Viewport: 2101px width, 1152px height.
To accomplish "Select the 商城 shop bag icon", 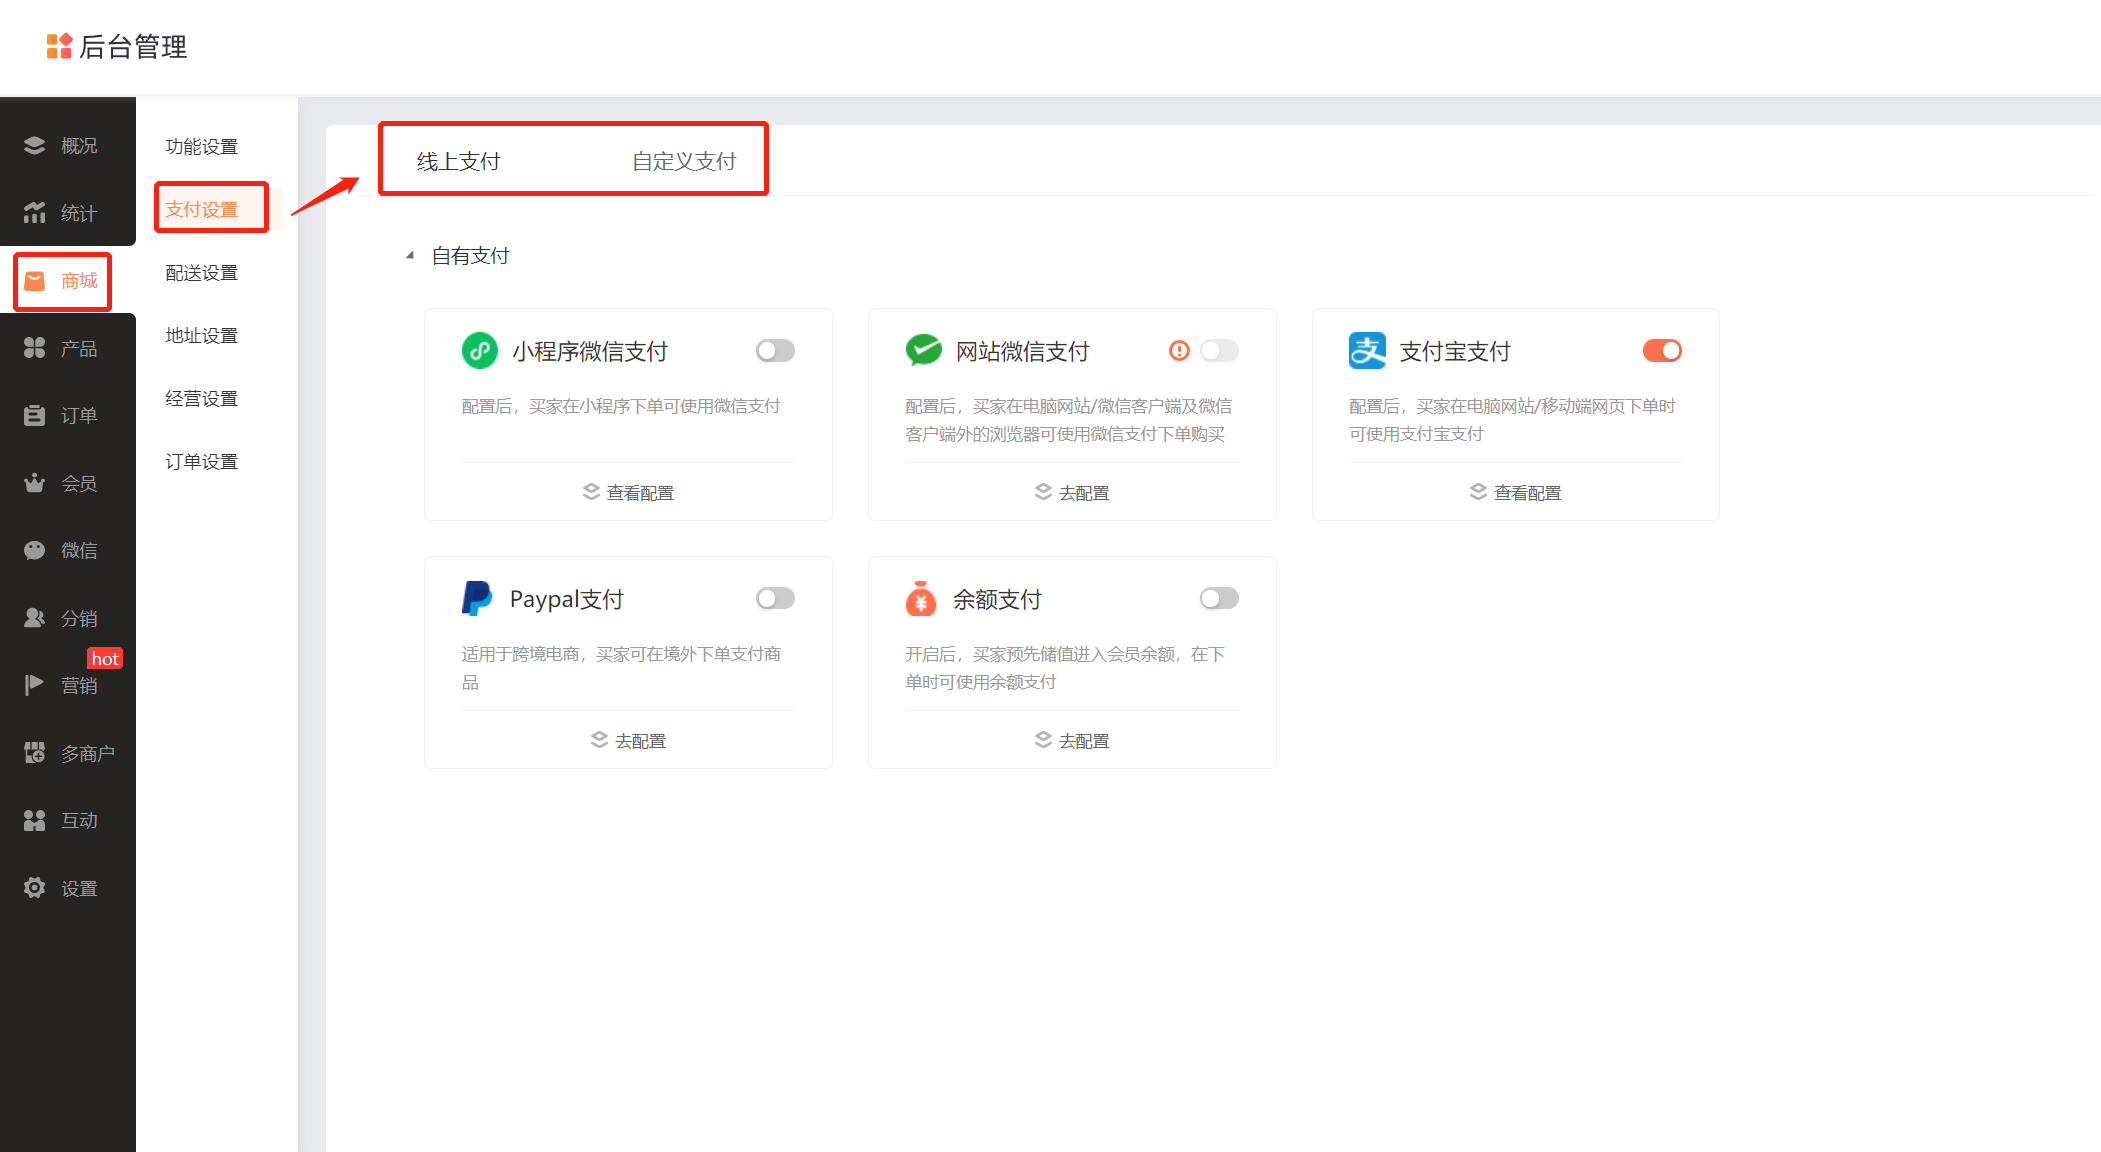I will click(35, 280).
